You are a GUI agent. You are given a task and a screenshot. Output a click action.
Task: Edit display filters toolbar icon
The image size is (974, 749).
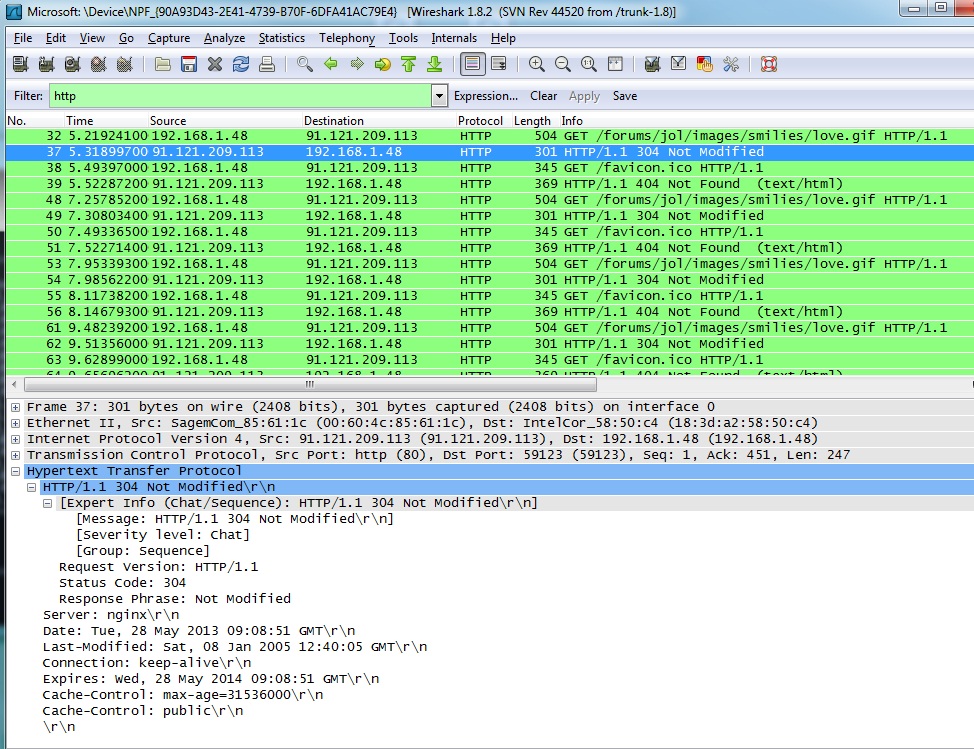[678, 64]
